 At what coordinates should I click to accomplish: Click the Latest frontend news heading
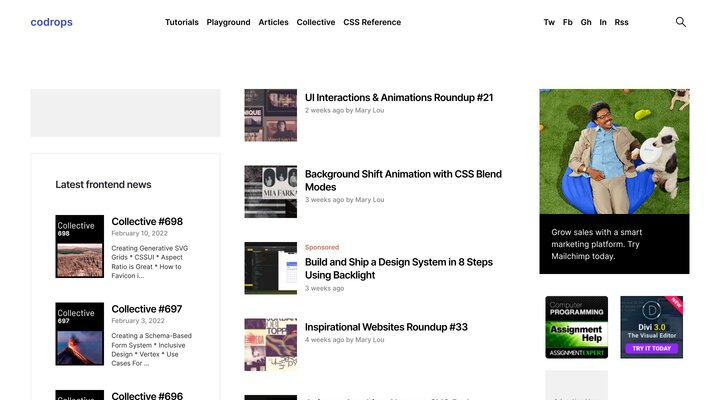tap(103, 185)
